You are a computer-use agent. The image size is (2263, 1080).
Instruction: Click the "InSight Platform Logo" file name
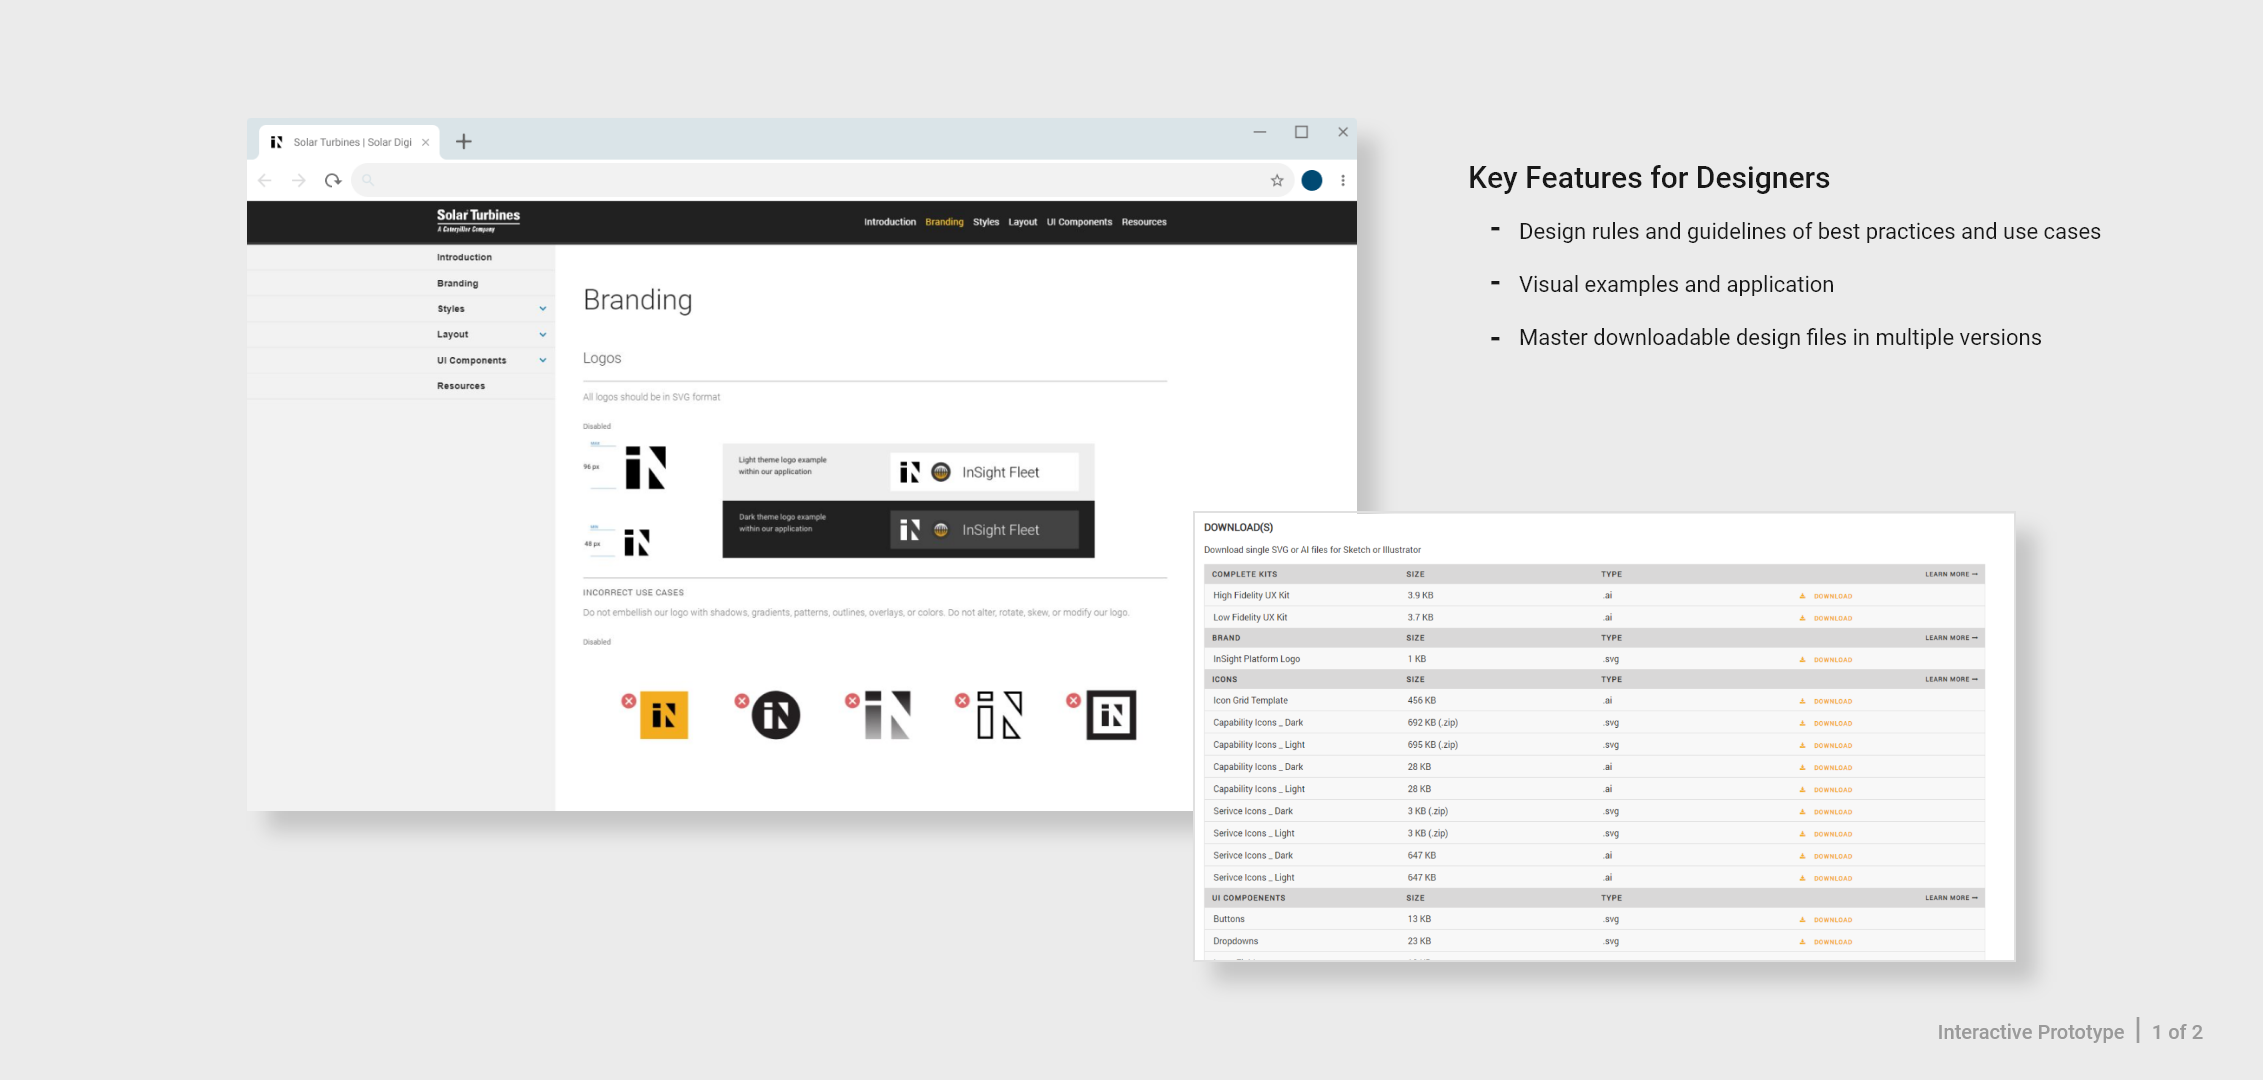click(x=1256, y=660)
